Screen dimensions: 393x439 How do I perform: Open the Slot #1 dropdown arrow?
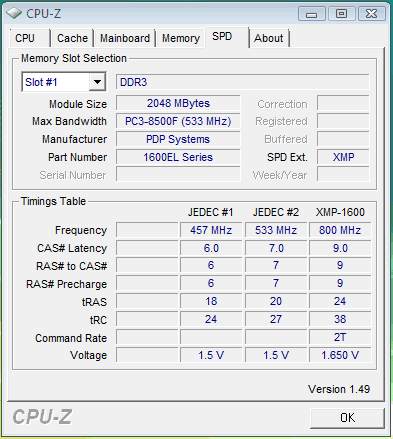97,82
